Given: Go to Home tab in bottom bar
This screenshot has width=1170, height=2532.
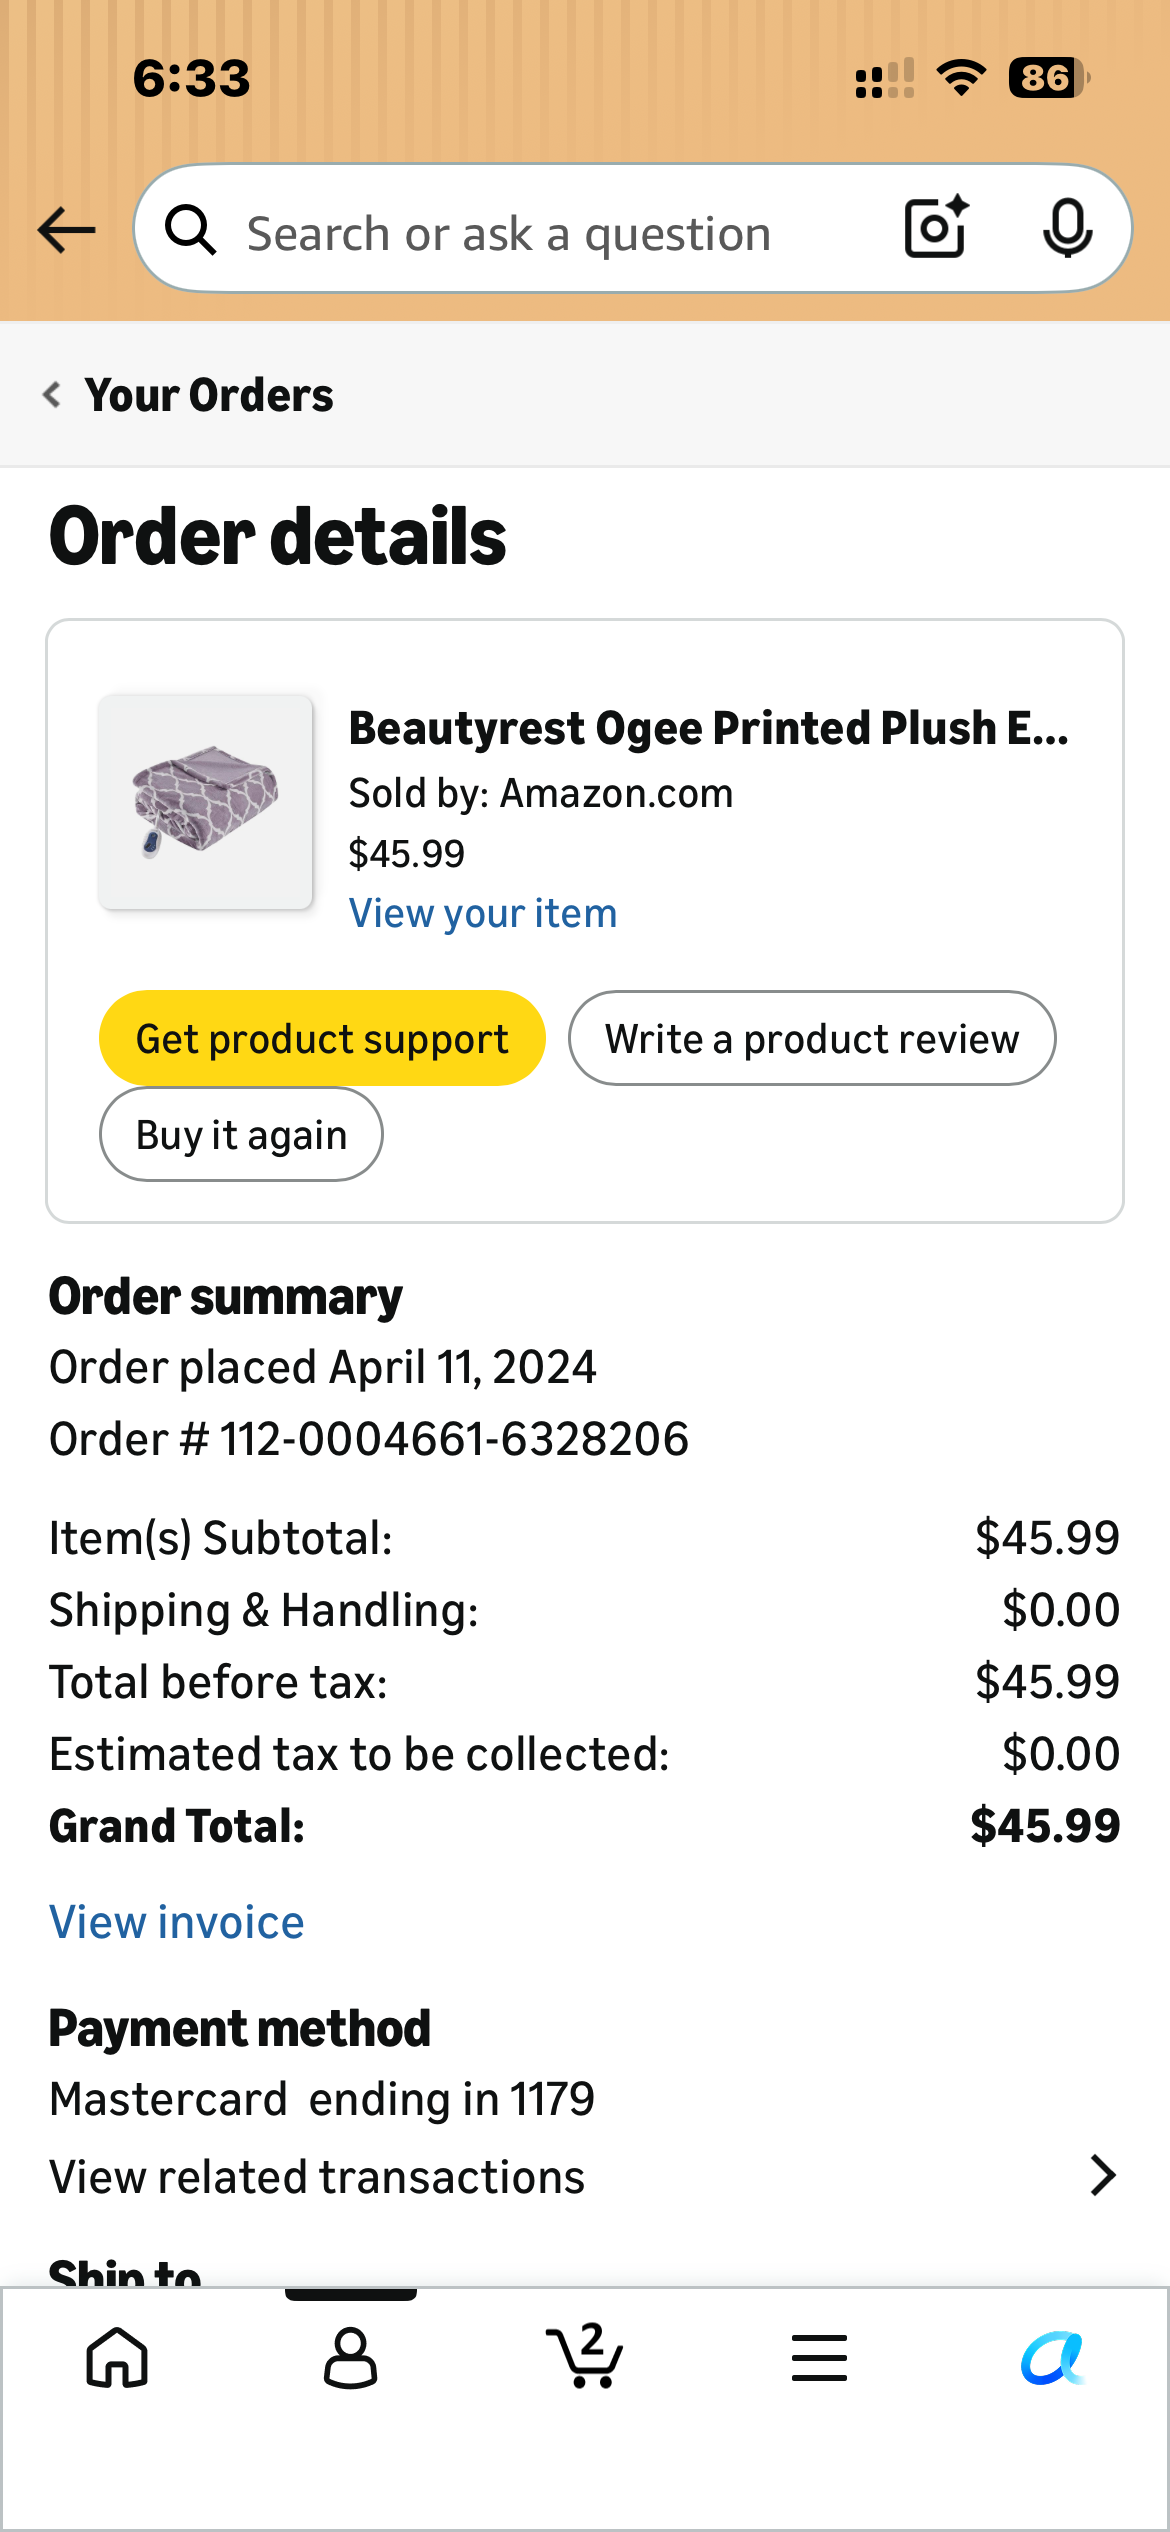Looking at the screenshot, I should pos(117,2358).
